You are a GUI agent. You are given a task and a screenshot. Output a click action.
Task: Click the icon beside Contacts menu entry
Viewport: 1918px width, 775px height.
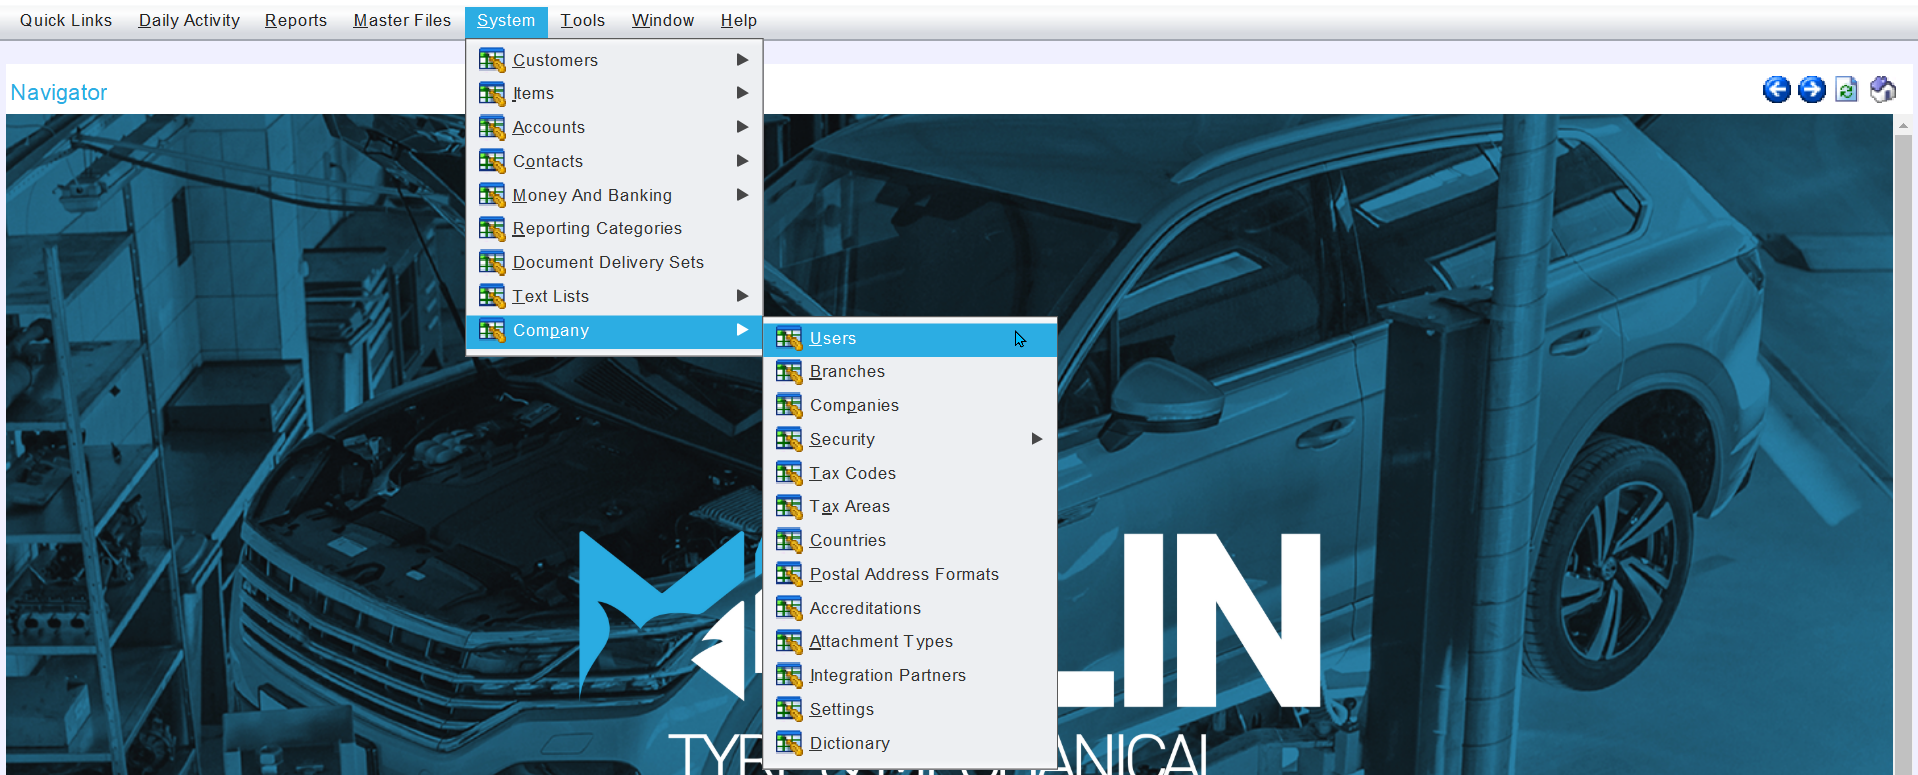pos(491,161)
